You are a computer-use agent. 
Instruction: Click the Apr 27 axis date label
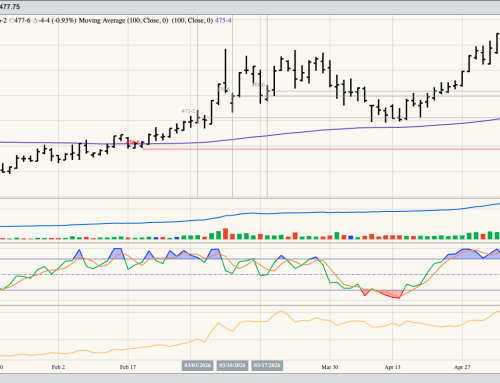click(462, 367)
